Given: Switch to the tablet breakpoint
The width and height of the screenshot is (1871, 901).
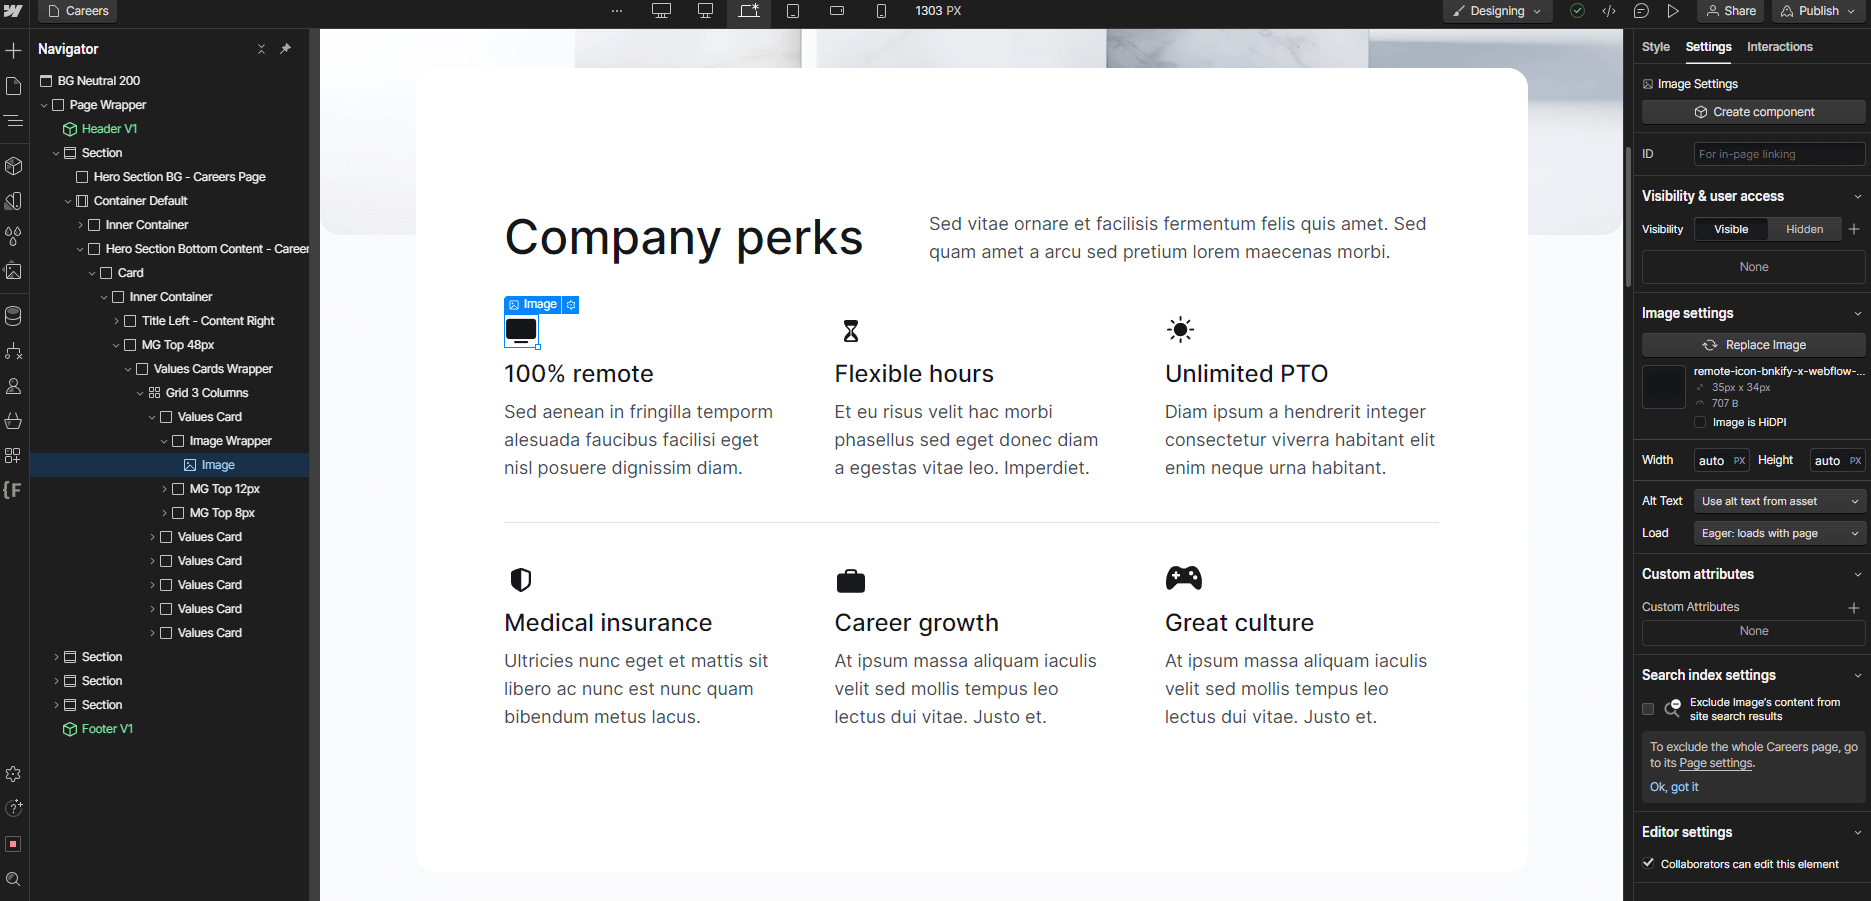Looking at the screenshot, I should (793, 11).
